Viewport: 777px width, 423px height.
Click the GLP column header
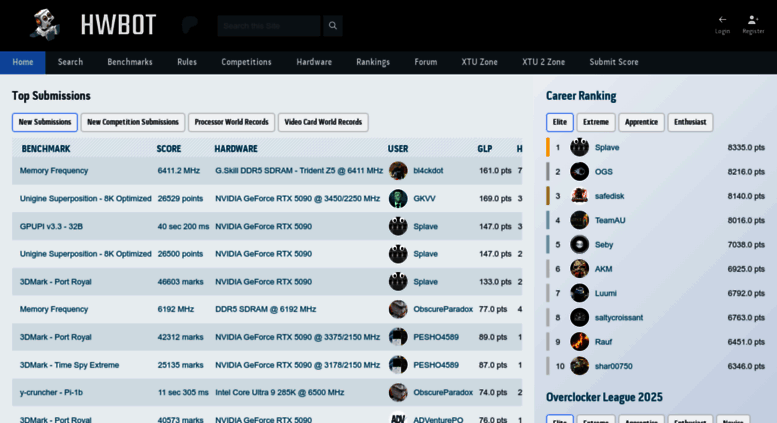[x=485, y=149]
